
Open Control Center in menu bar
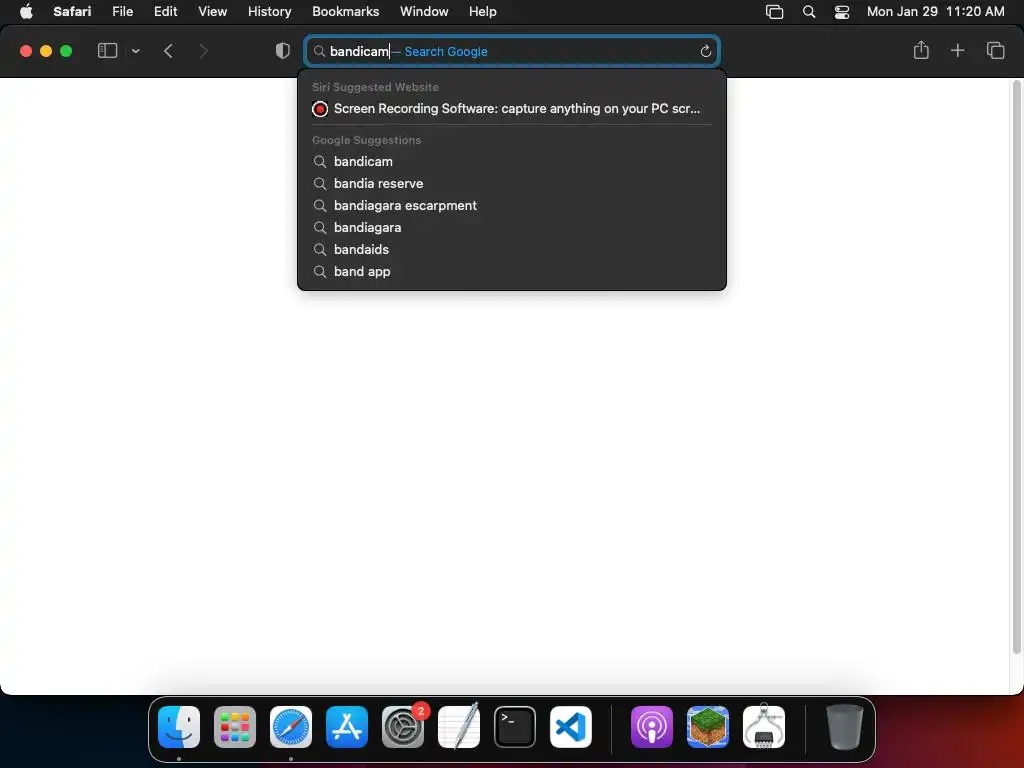point(842,12)
